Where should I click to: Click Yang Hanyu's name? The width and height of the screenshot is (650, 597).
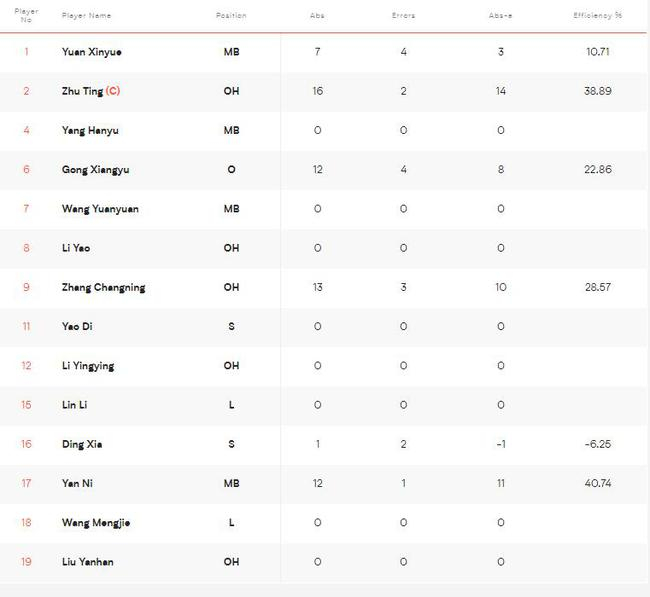[90, 130]
